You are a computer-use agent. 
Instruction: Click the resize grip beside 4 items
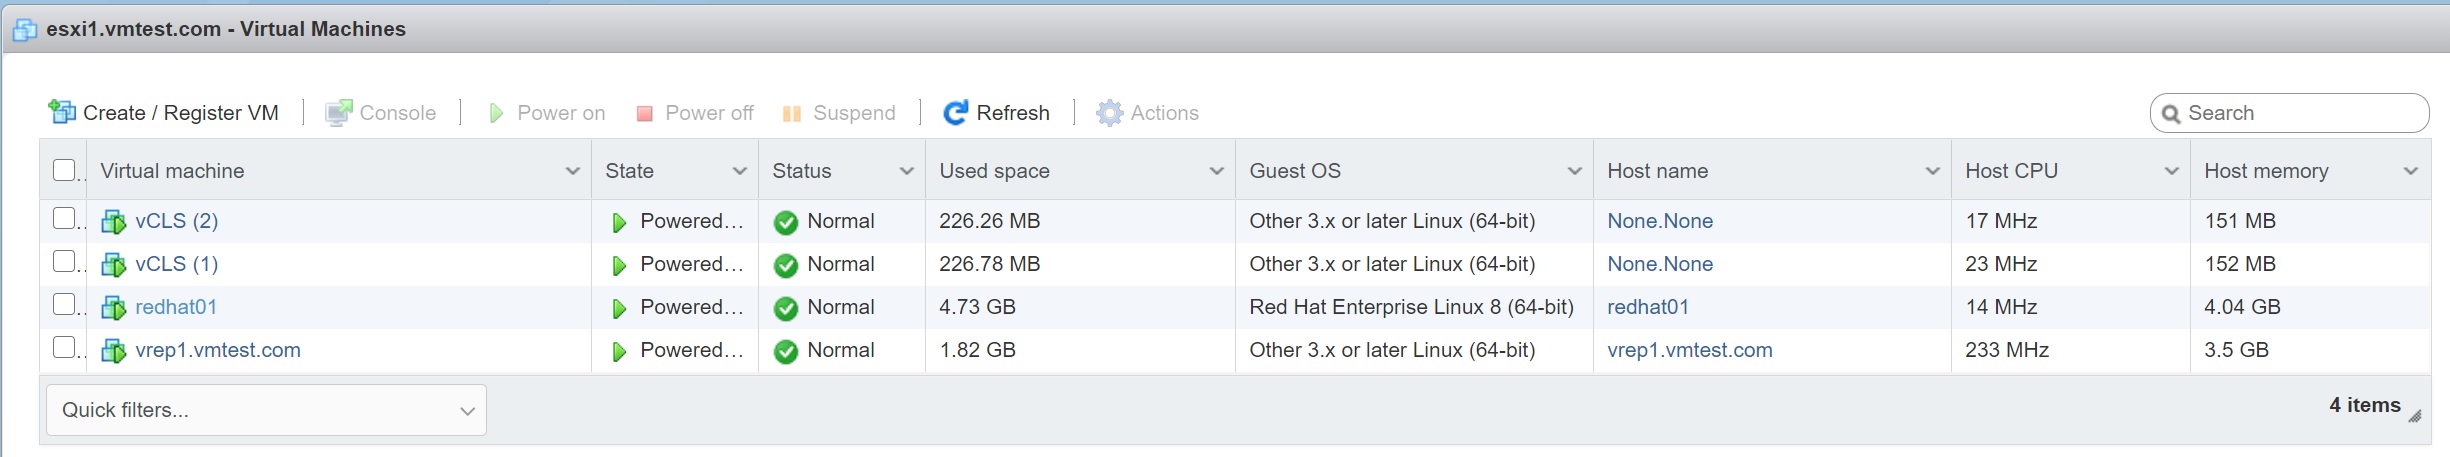tap(2415, 416)
